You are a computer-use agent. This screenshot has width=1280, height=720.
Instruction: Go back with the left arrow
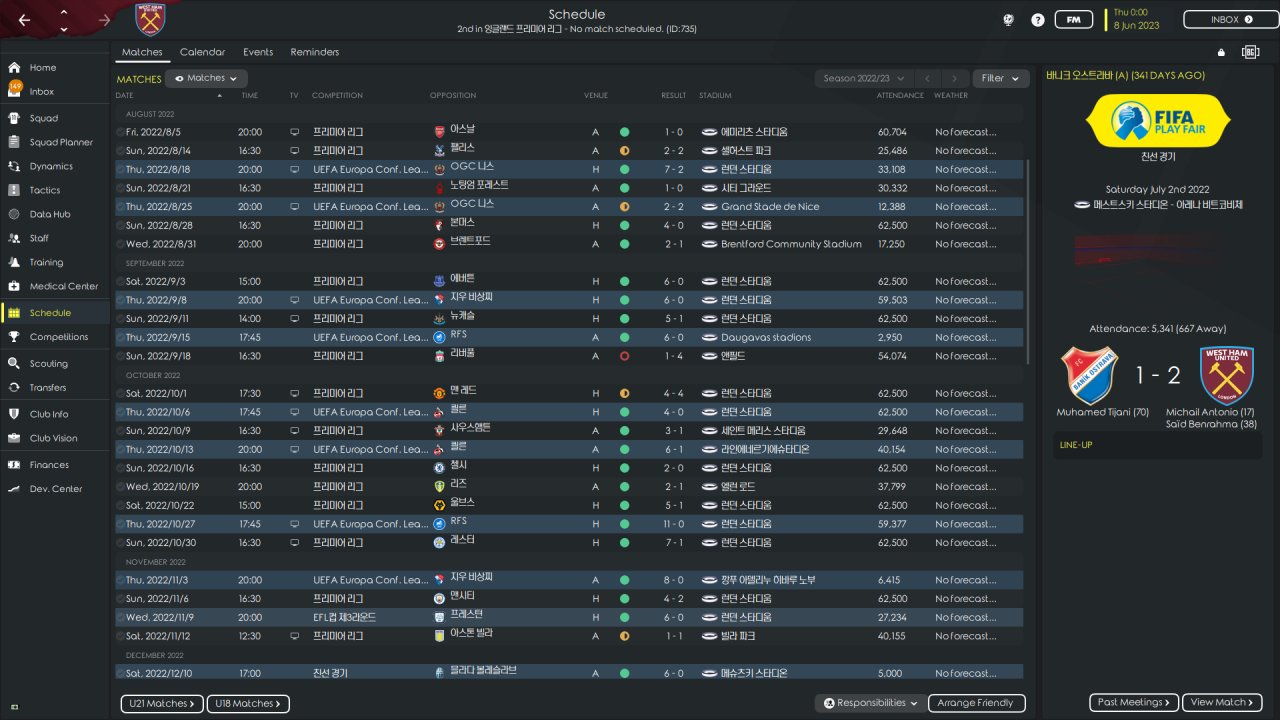tap(25, 20)
